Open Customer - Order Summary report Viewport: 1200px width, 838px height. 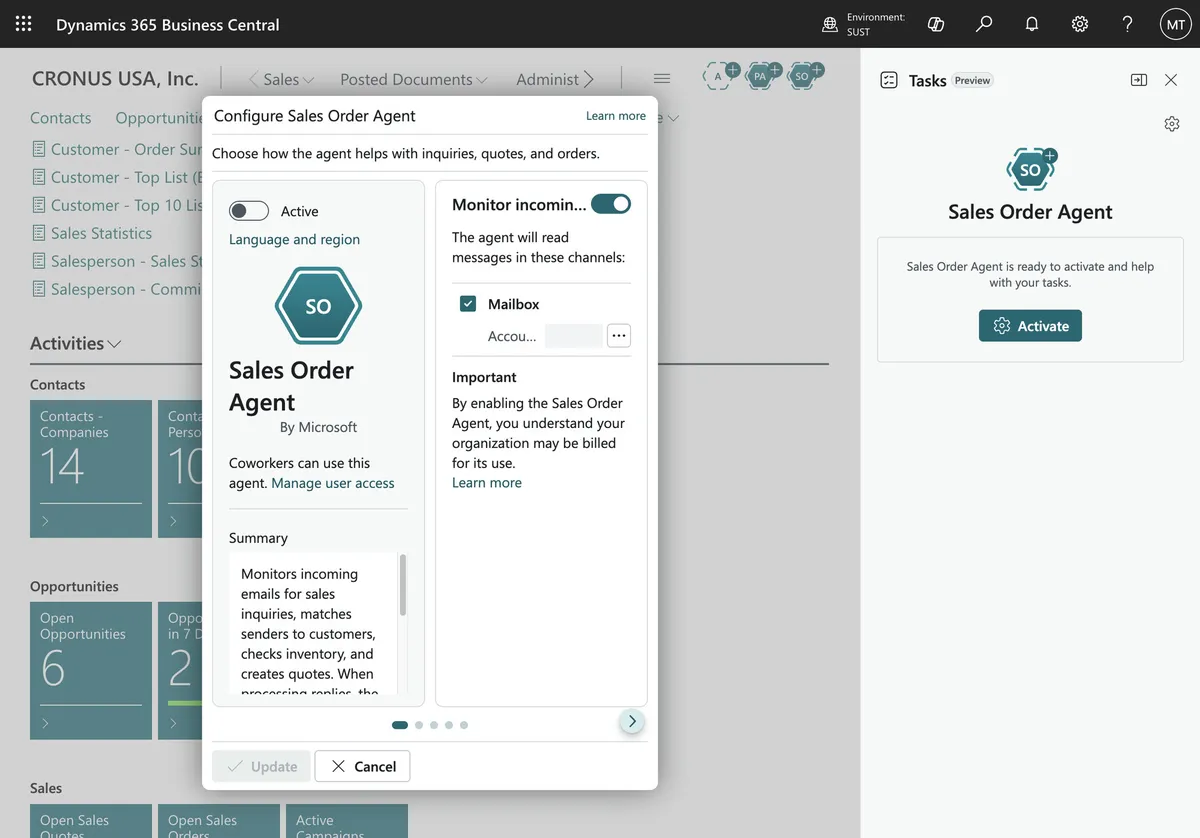(117, 149)
